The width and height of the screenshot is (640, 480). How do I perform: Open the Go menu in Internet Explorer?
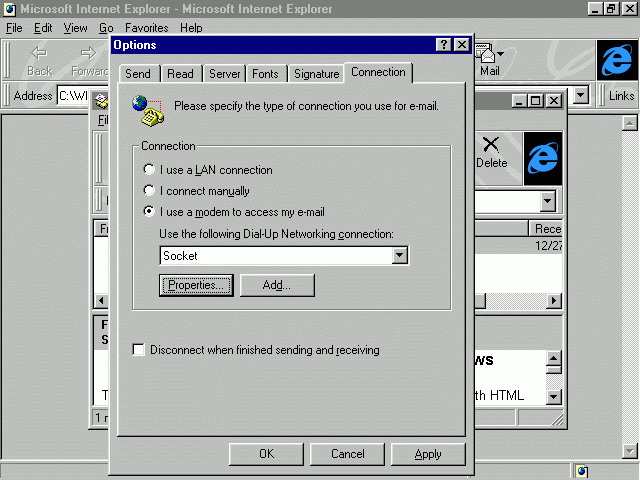106,28
